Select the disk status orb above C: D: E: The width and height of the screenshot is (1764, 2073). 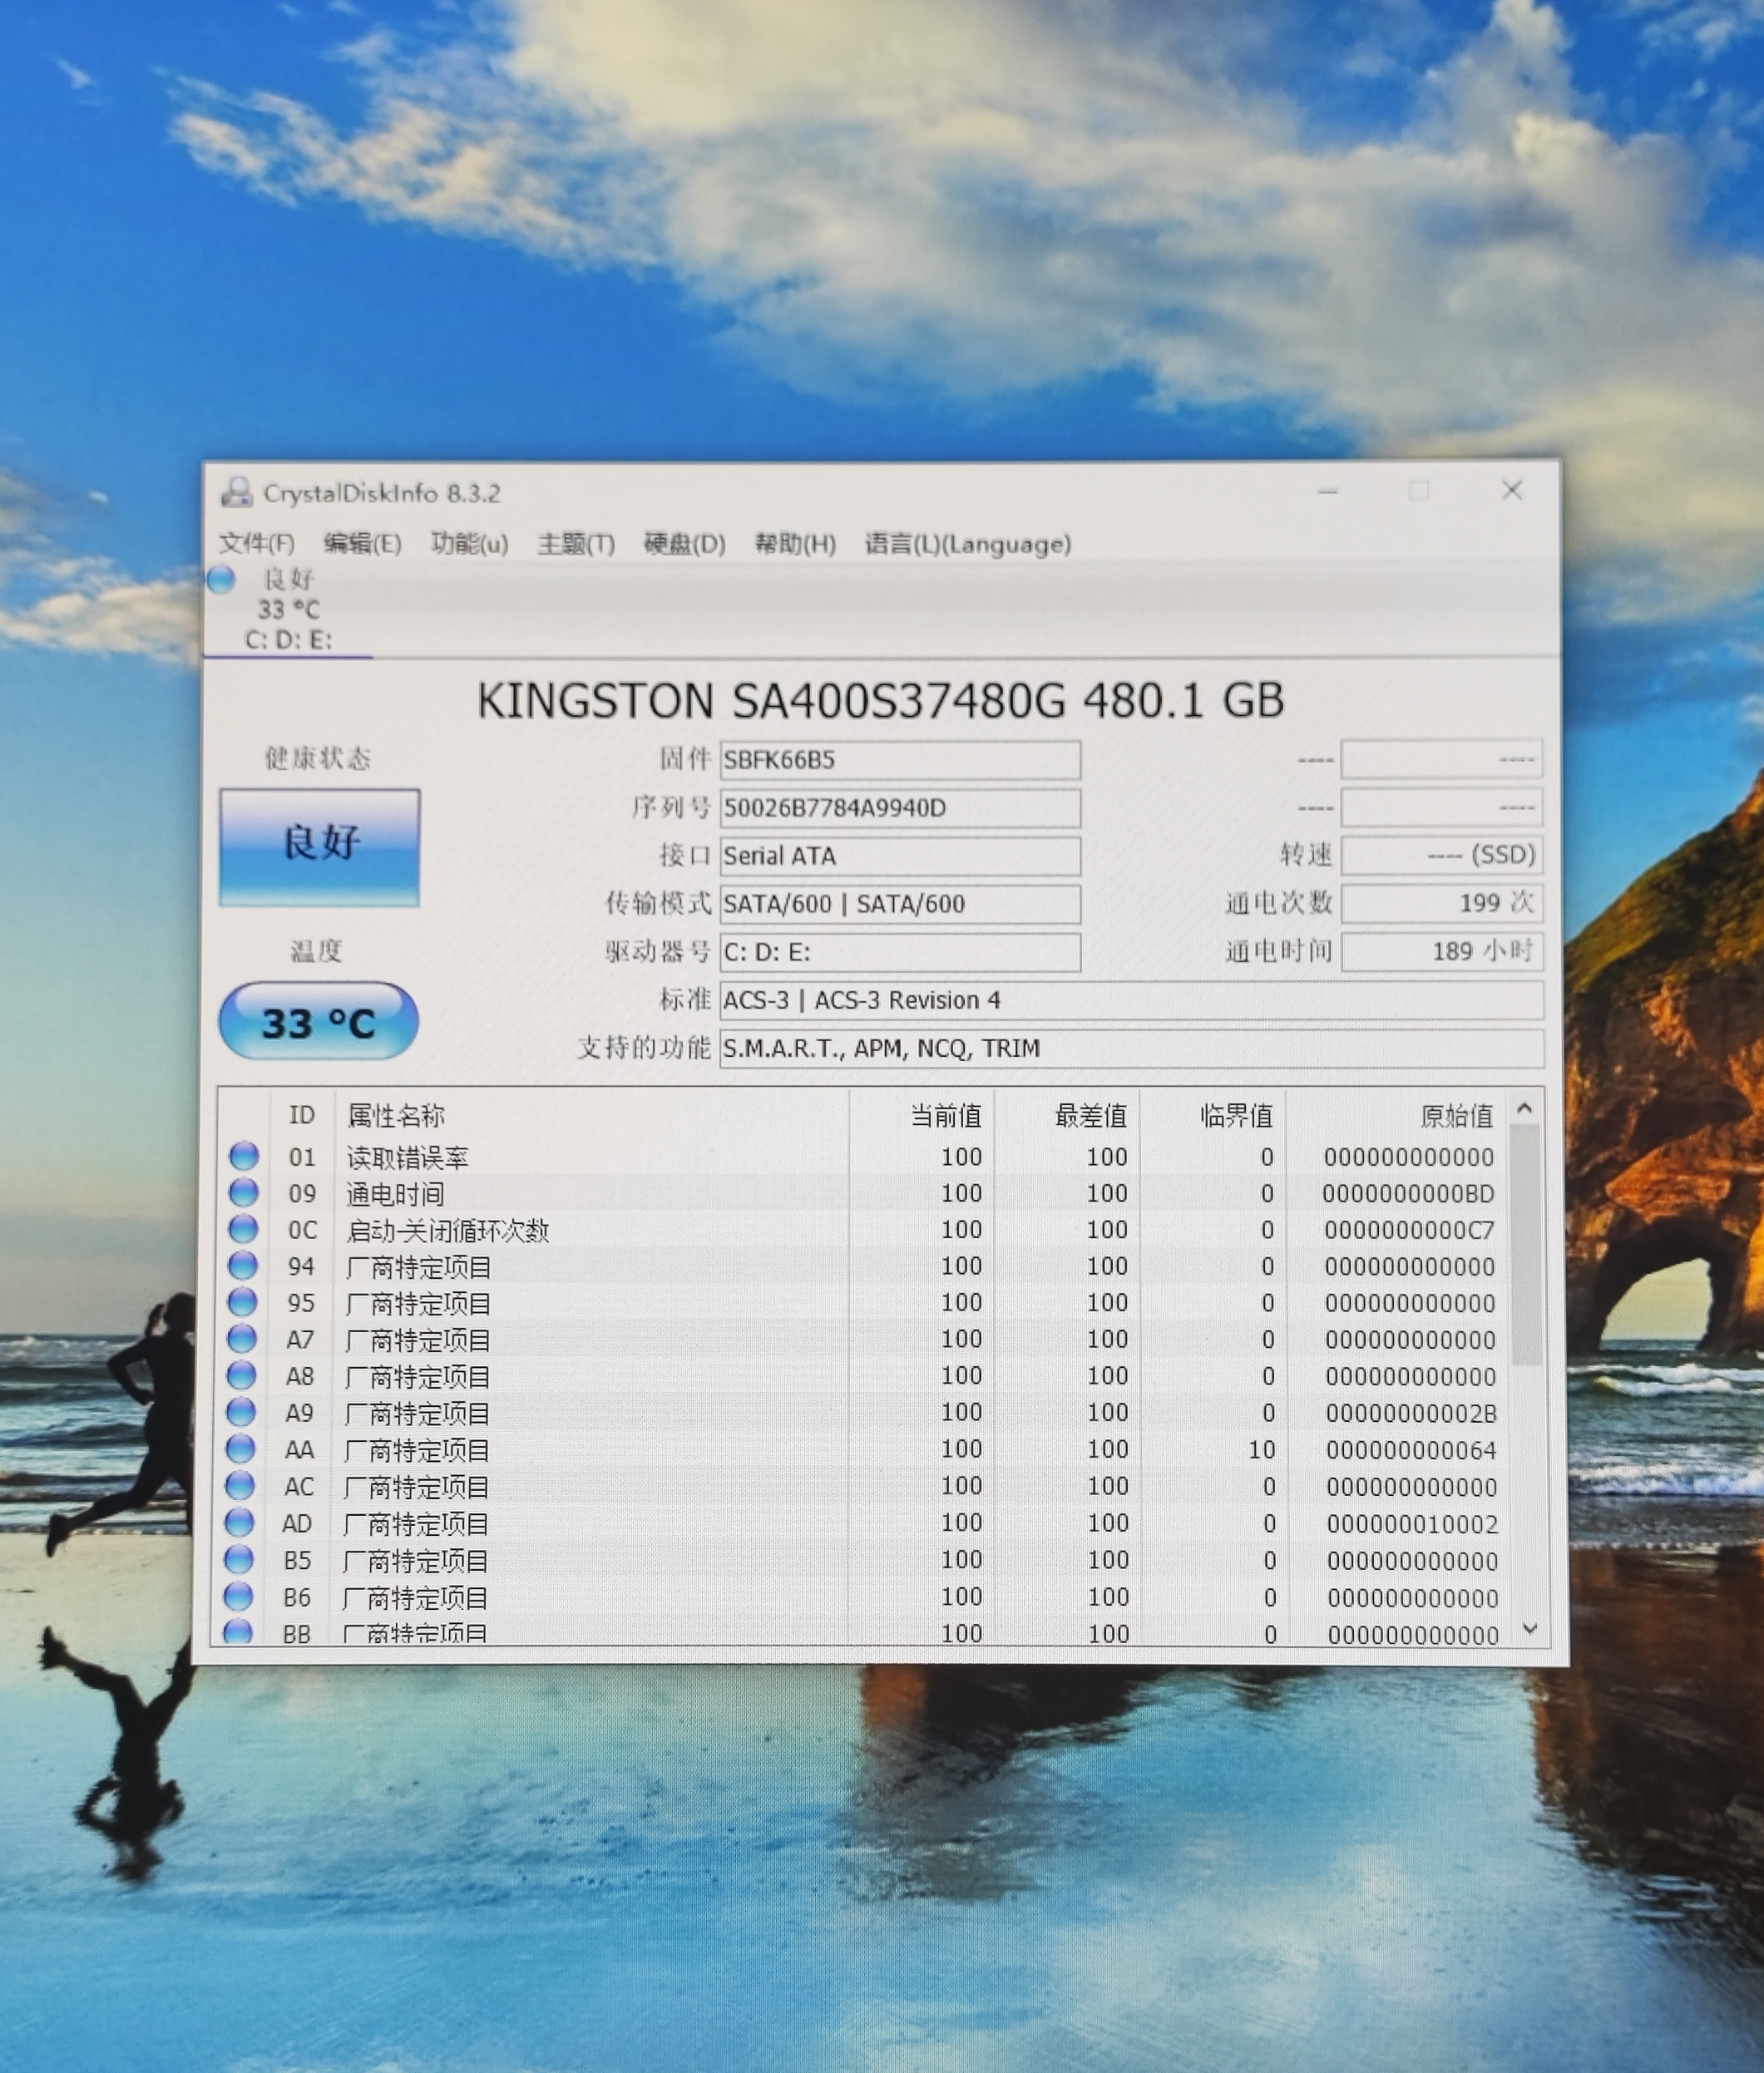coord(221,579)
